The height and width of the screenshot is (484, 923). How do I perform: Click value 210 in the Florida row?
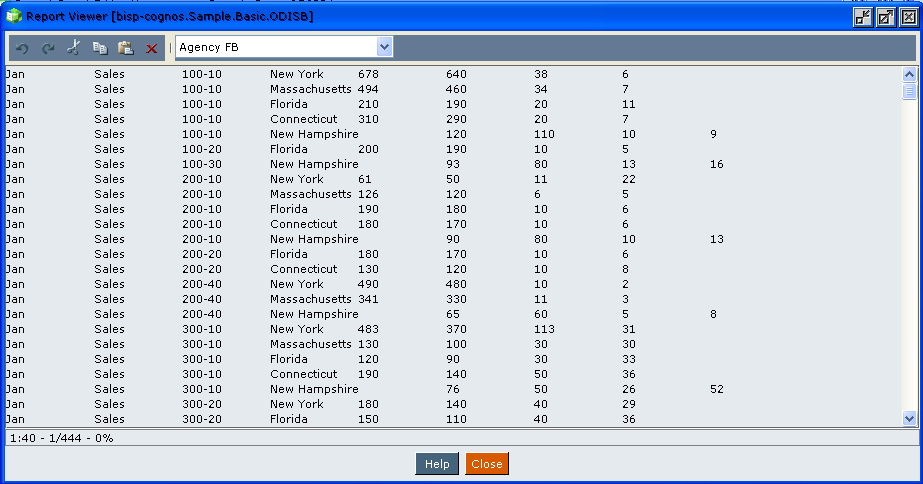tap(368, 104)
